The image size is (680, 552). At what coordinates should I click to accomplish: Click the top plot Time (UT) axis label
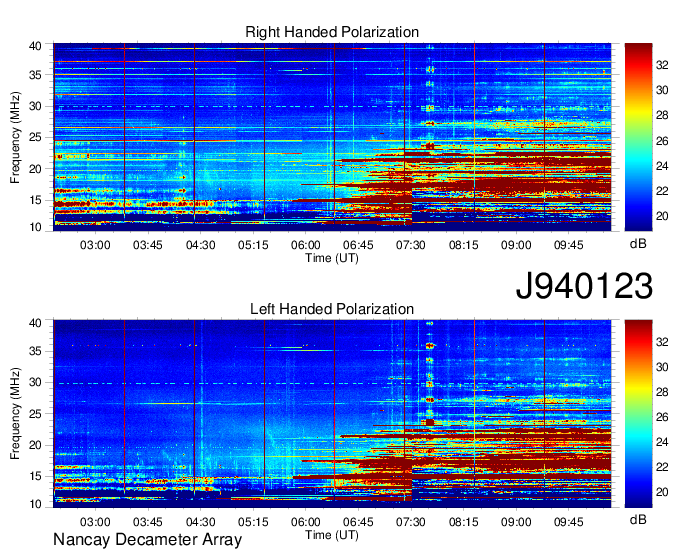pos(332,258)
